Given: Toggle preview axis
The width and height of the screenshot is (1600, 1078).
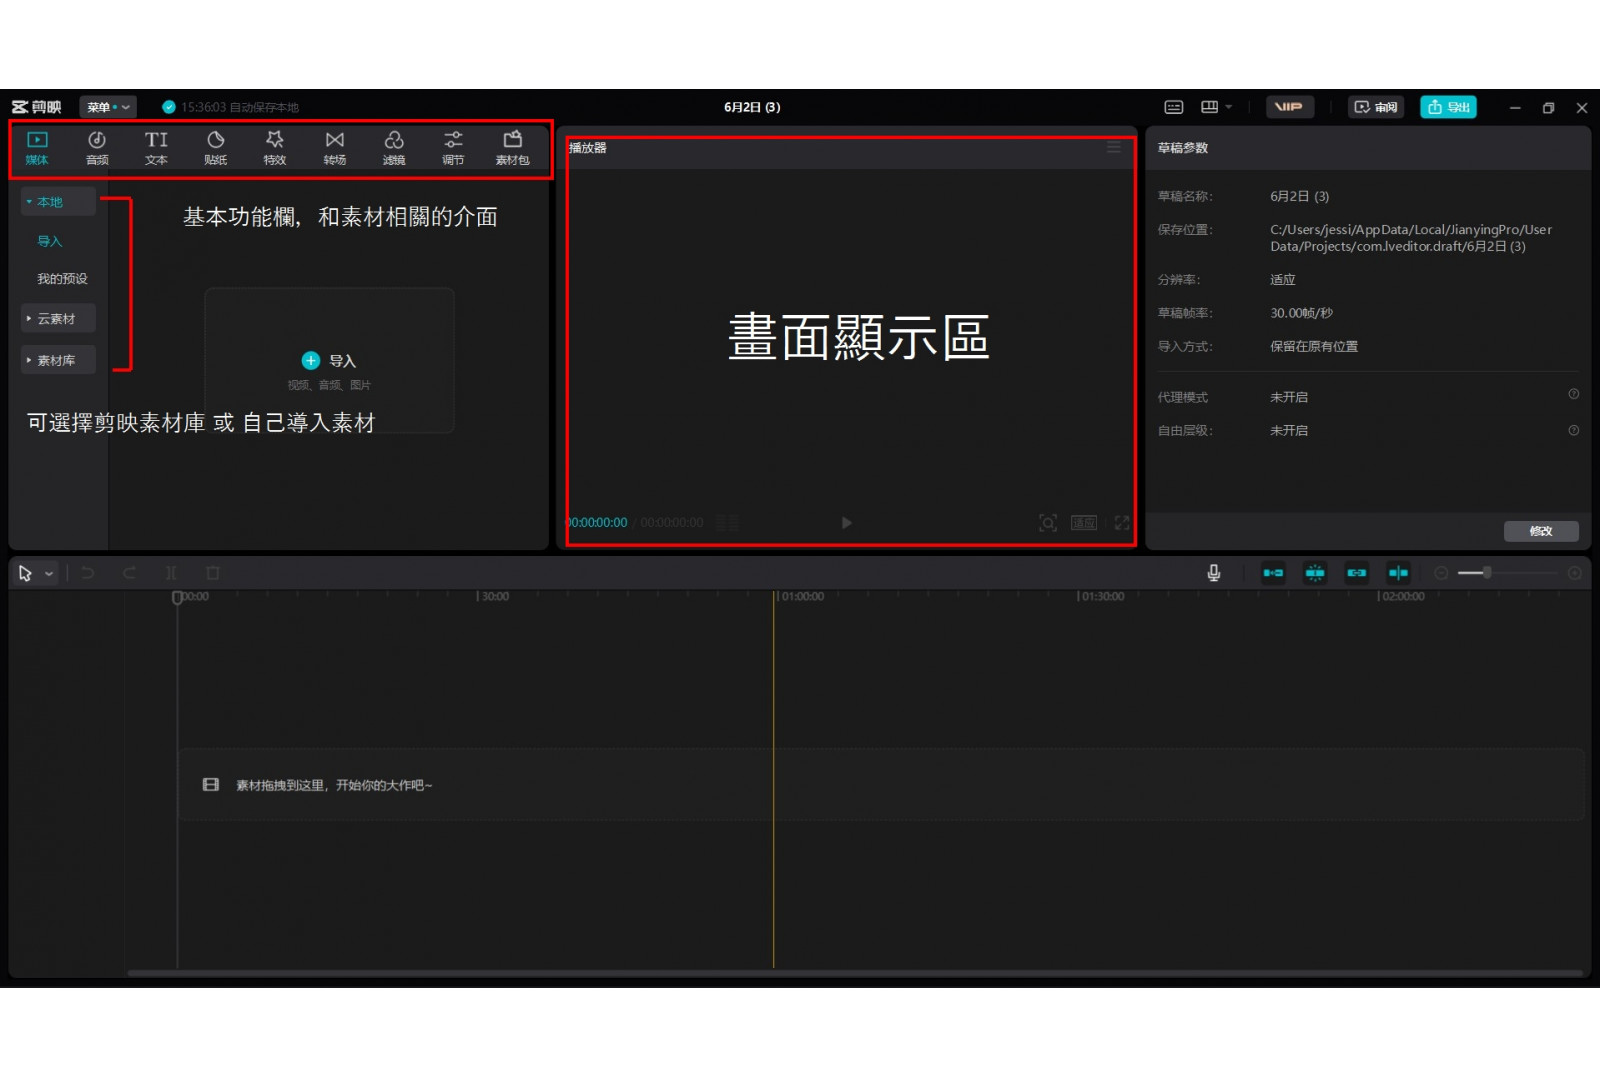Looking at the screenshot, I should click(x=1398, y=573).
